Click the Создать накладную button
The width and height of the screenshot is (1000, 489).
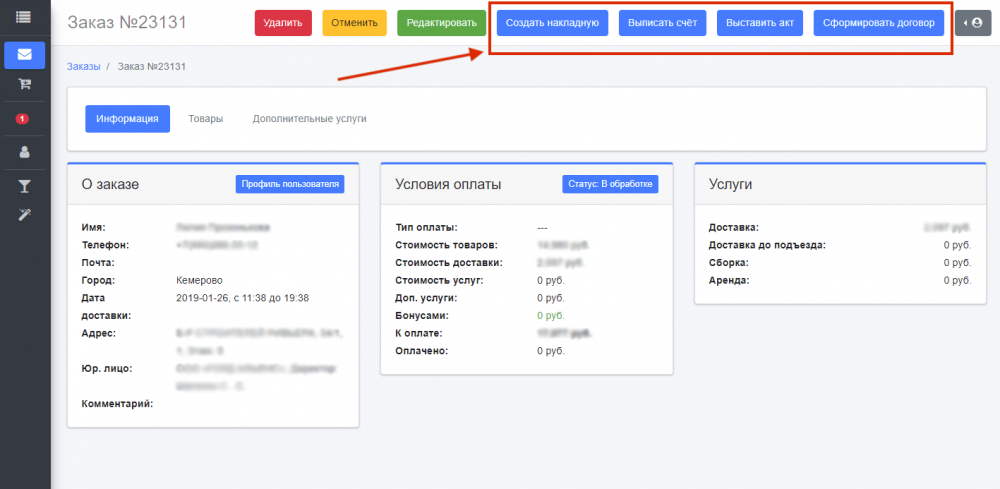pyautogui.click(x=552, y=23)
